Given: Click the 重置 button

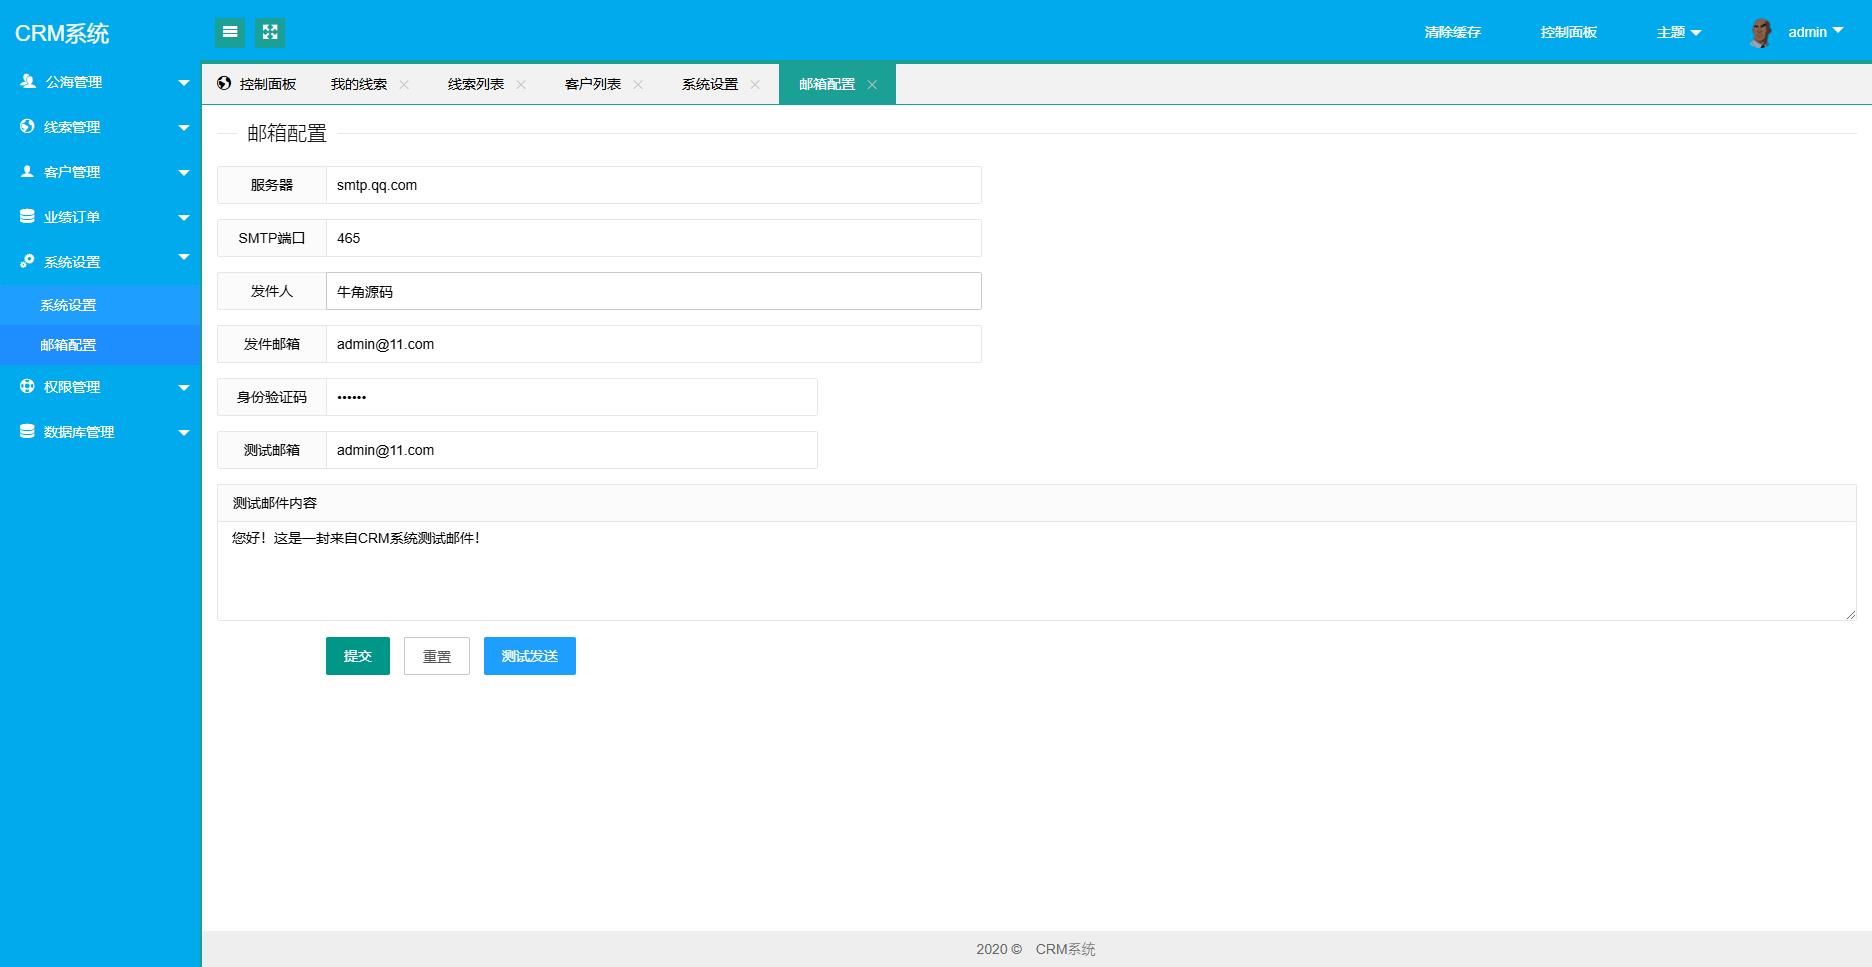Looking at the screenshot, I should 436,656.
